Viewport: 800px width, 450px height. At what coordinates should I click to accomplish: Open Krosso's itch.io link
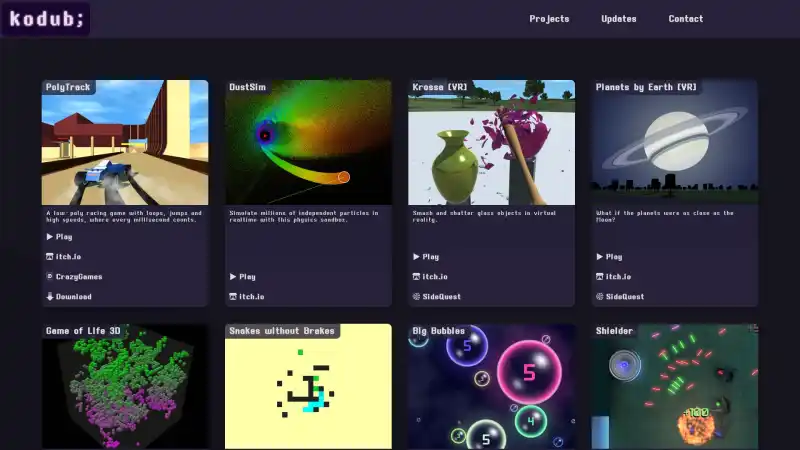tap(434, 277)
